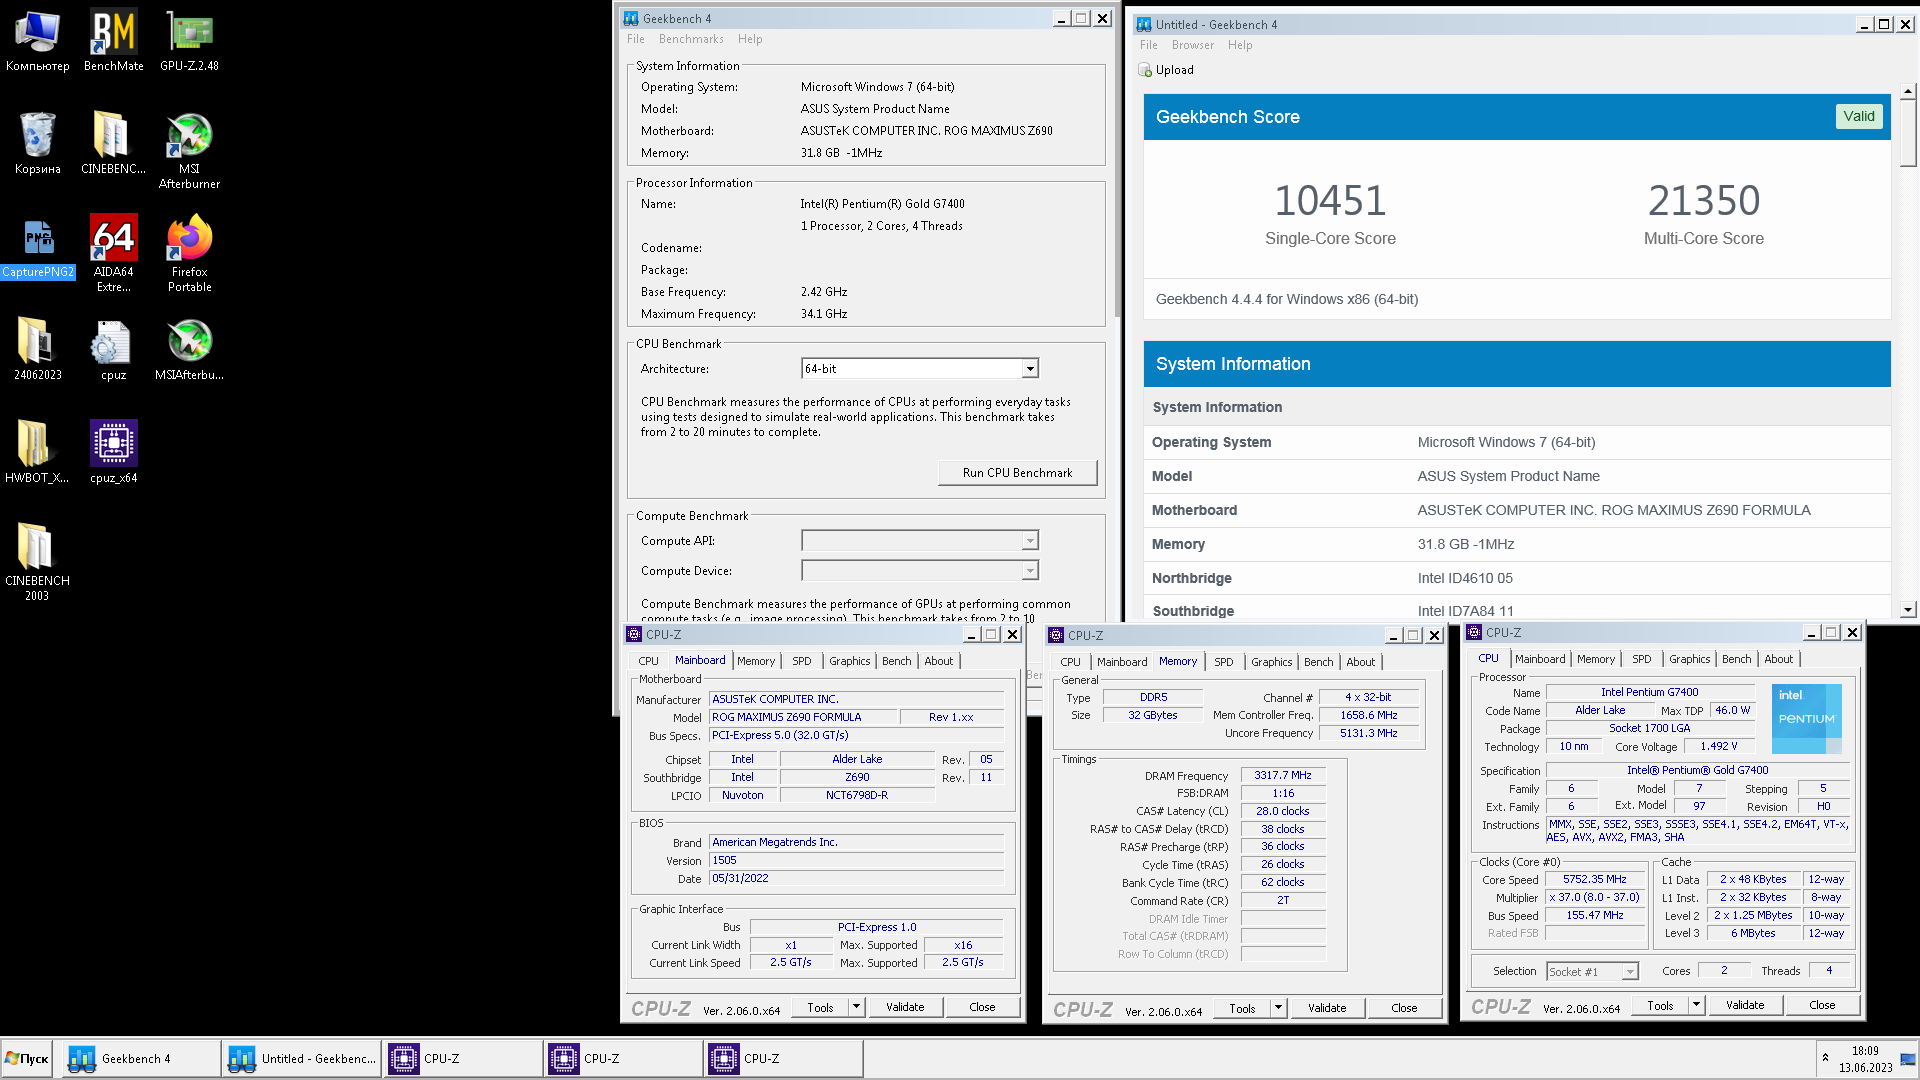
Task: Click the system clock showing 18:09
Action: [x=1865, y=1051]
